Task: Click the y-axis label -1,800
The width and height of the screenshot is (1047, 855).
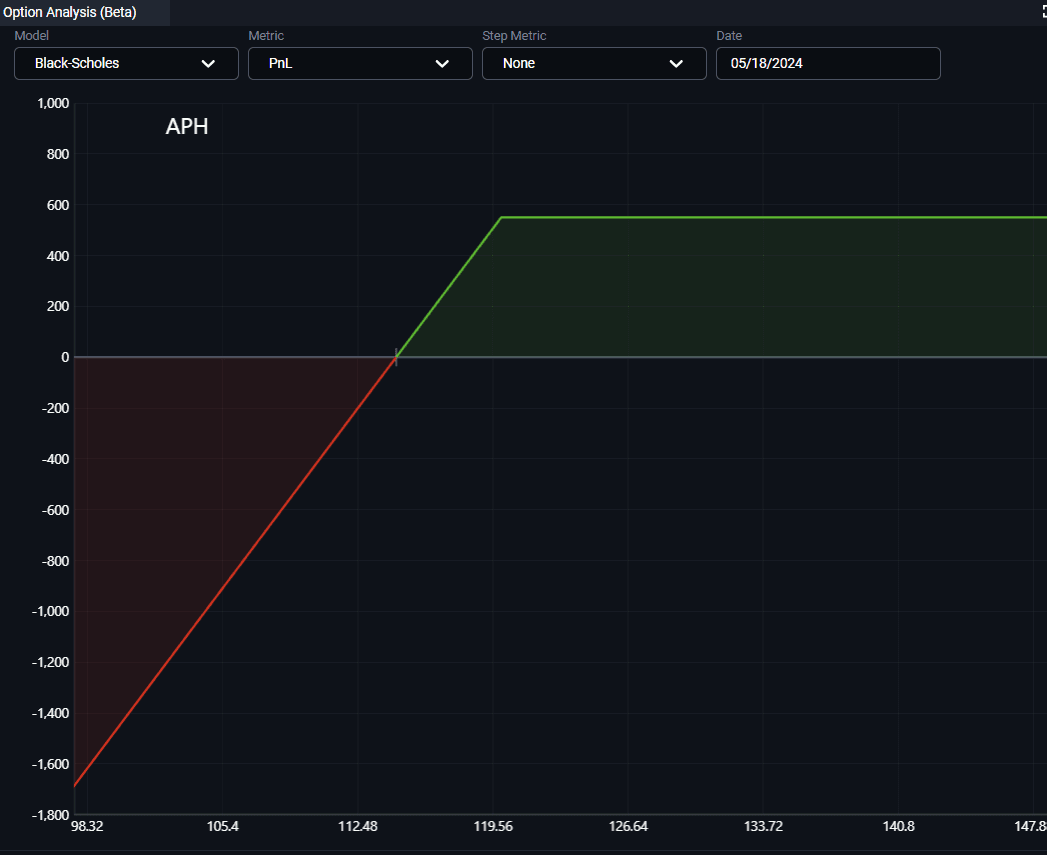Action: pyautogui.click(x=51, y=815)
